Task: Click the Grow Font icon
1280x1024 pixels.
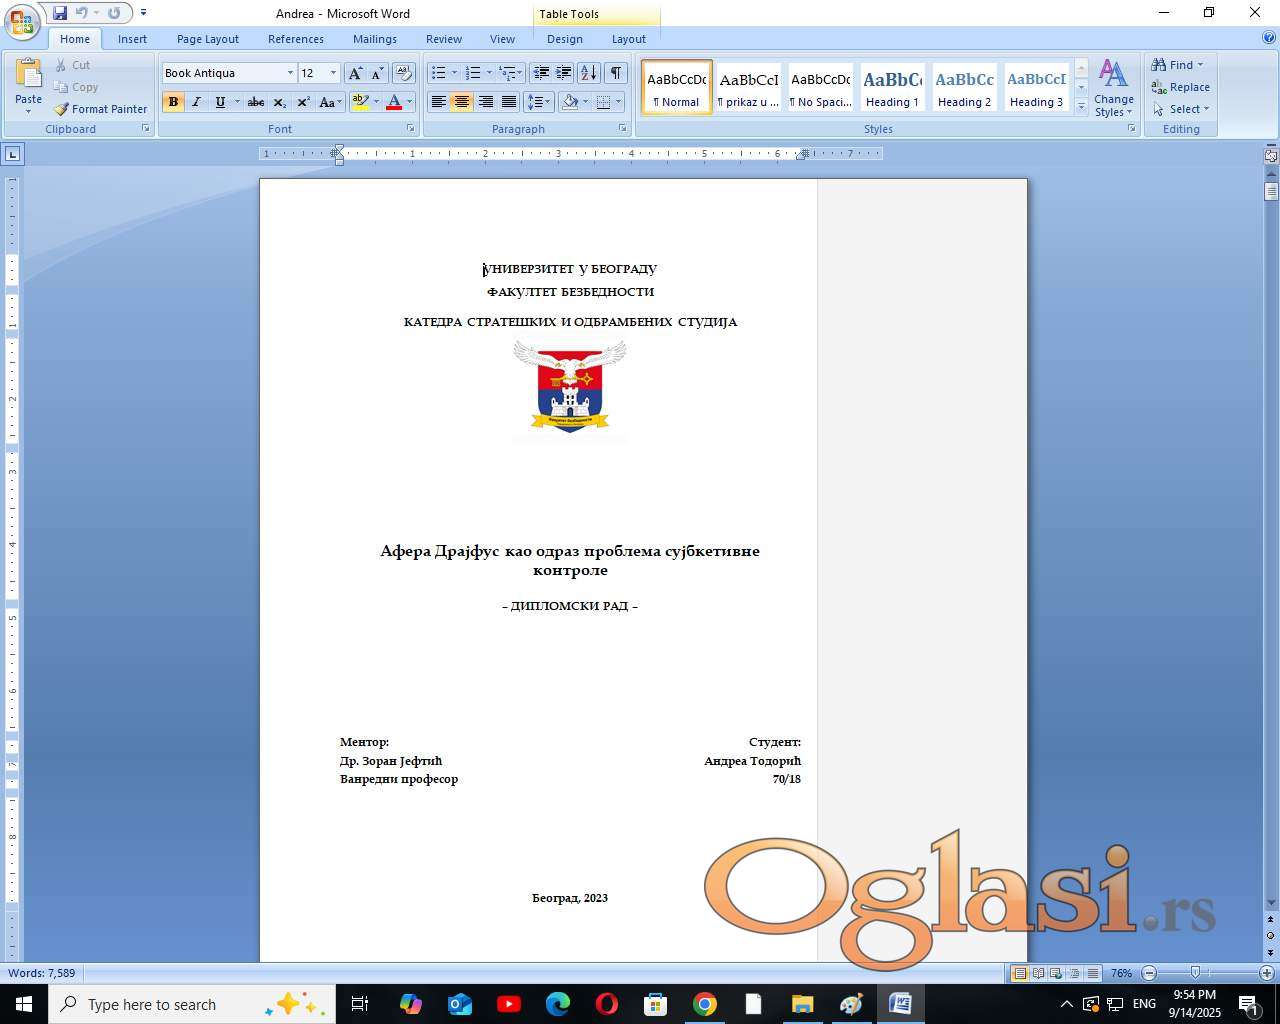Action: coord(355,73)
